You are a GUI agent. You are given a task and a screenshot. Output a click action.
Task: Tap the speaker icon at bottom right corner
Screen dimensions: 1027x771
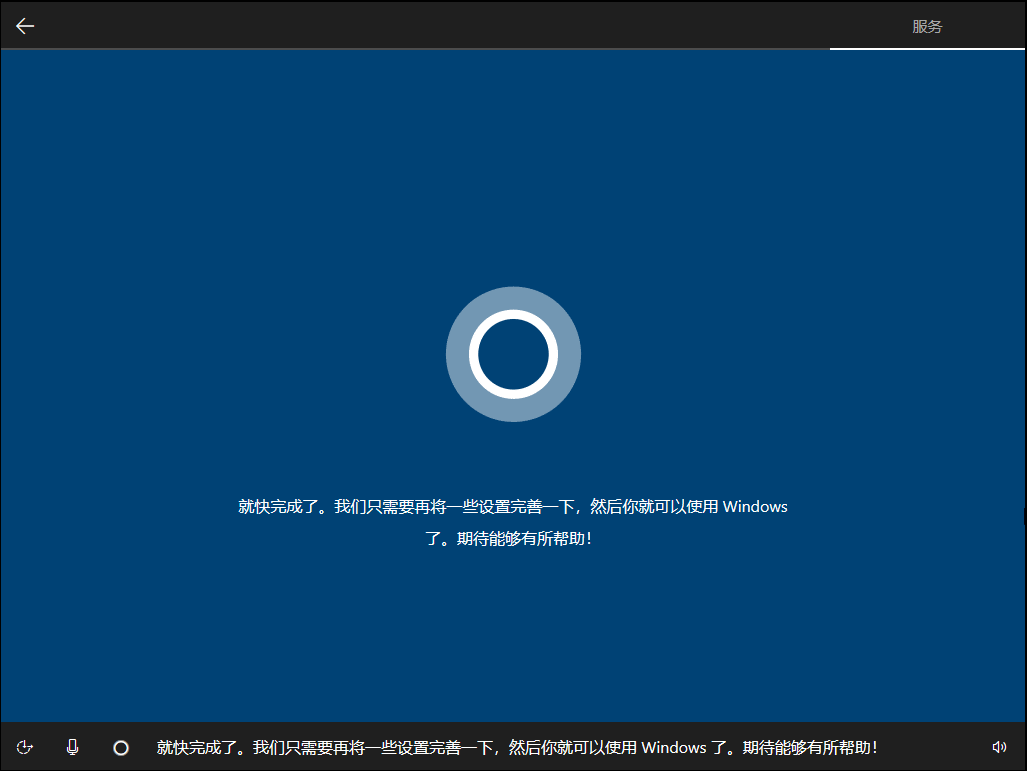(999, 747)
